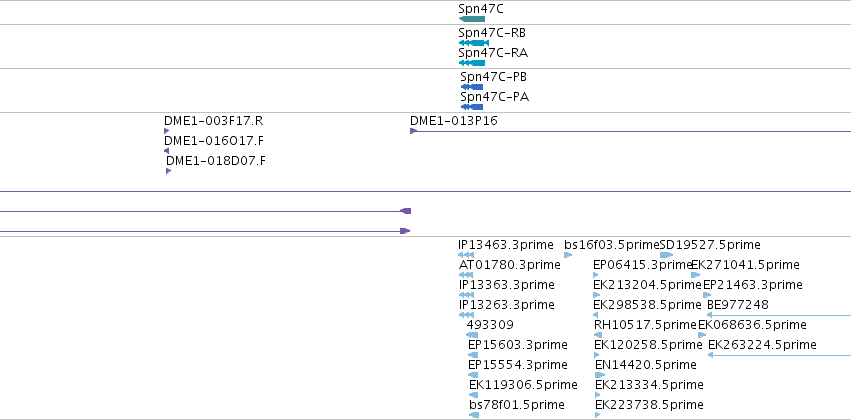The width and height of the screenshot is (851, 420).
Task: Click the EK120258.5prime arrow glyph
Action: click(x=597, y=355)
